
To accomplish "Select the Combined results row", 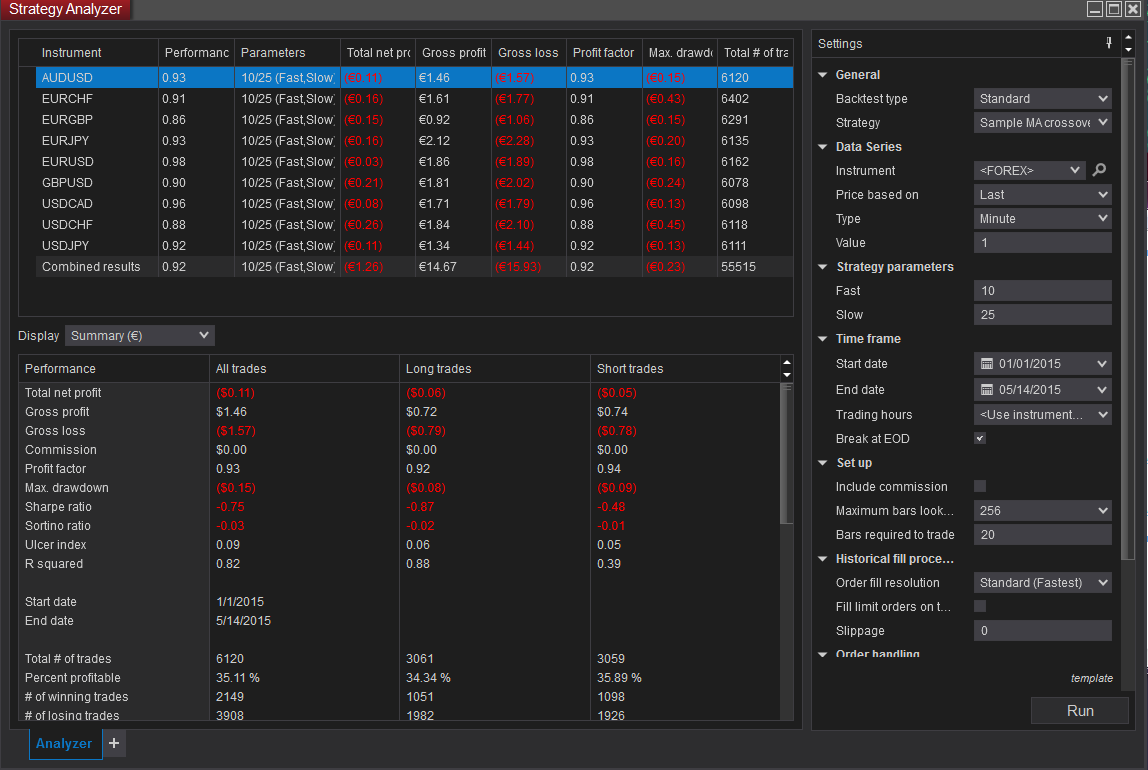I will (x=414, y=267).
